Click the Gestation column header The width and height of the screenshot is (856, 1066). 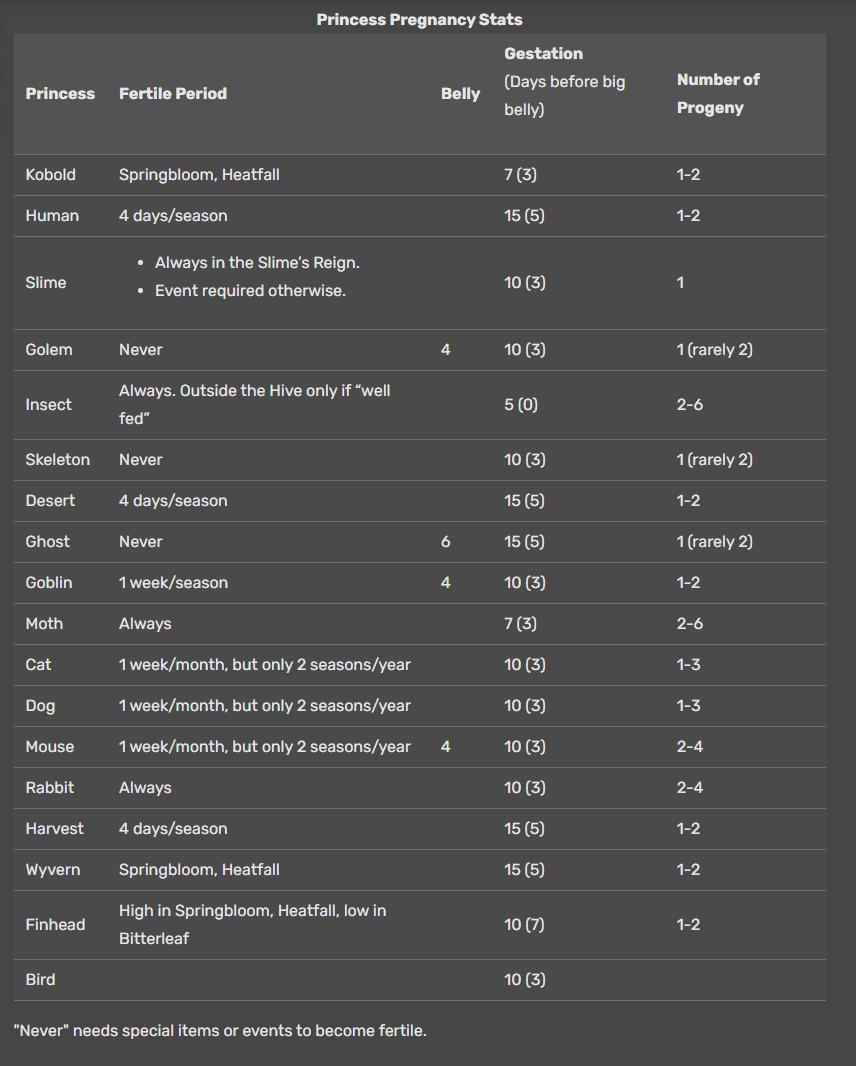point(543,54)
